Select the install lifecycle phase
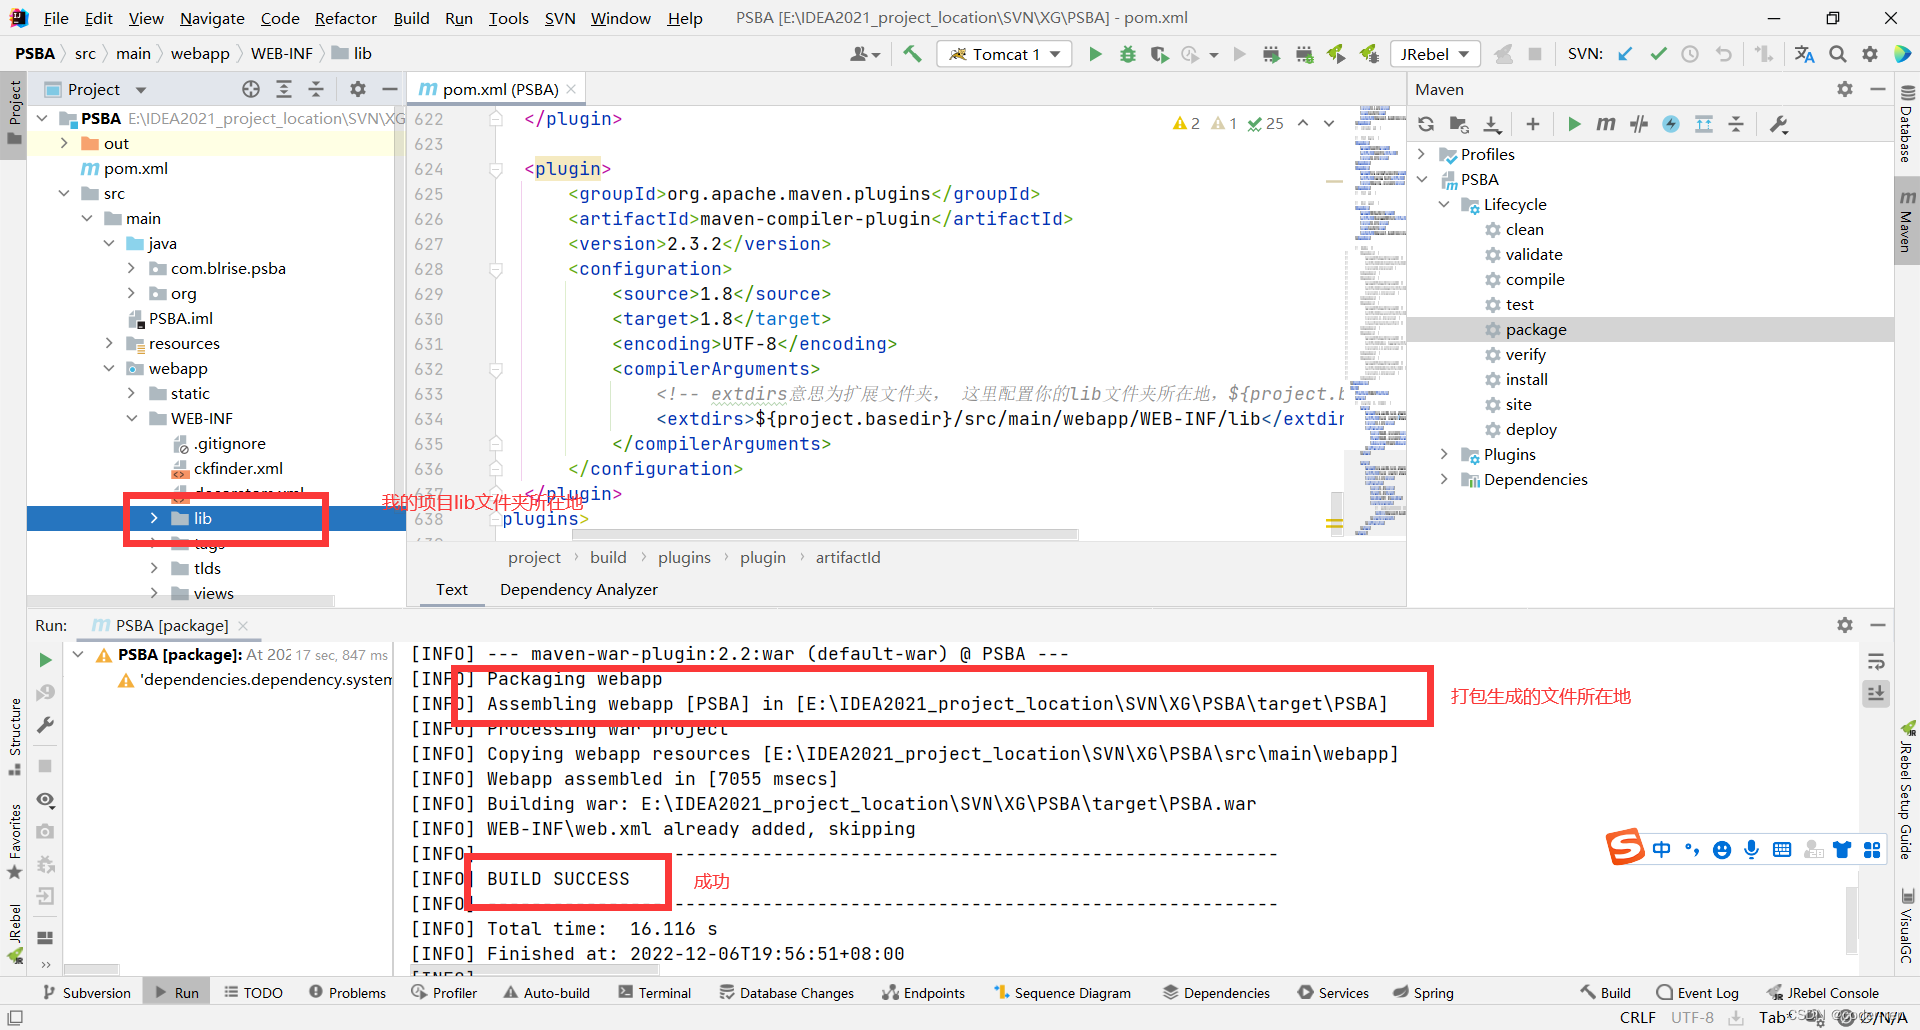1920x1030 pixels. pos(1527,379)
